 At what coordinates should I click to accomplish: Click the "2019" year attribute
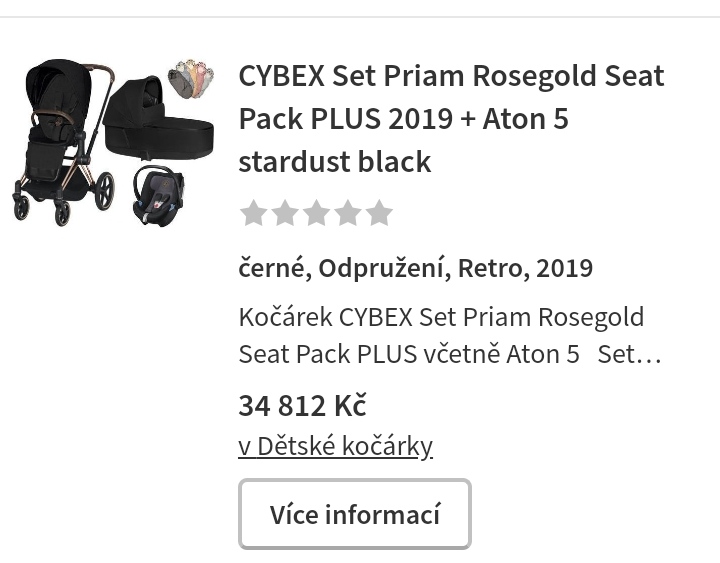click(565, 268)
